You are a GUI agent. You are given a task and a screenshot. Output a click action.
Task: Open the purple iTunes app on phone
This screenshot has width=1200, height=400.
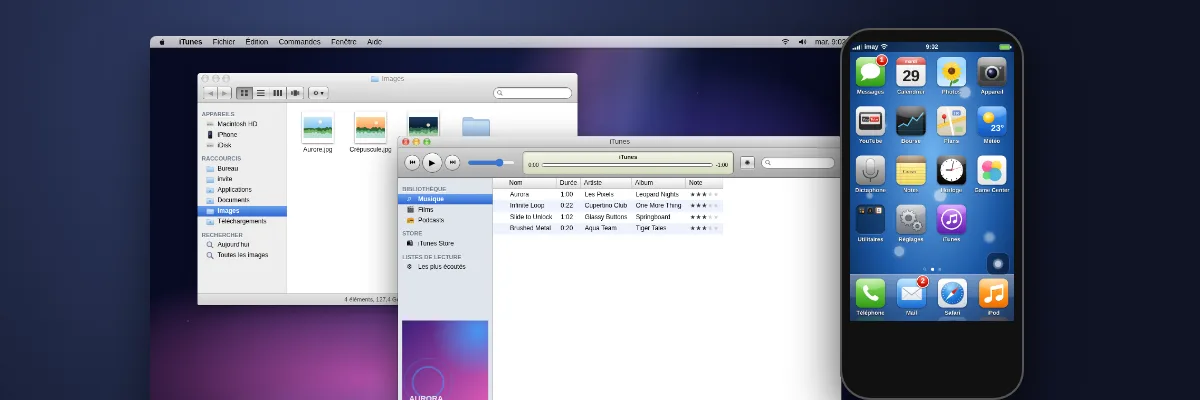951,219
